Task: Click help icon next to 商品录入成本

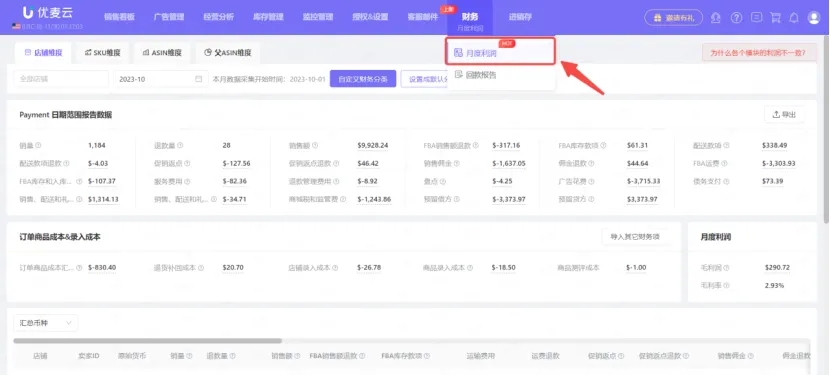Action: point(471,268)
